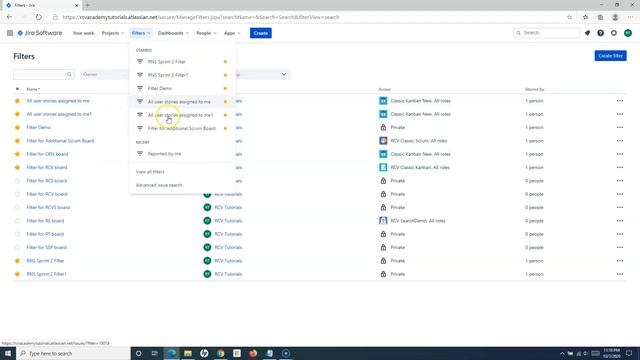Click the Jira Software logo
640x360 pixels.
(40, 33)
